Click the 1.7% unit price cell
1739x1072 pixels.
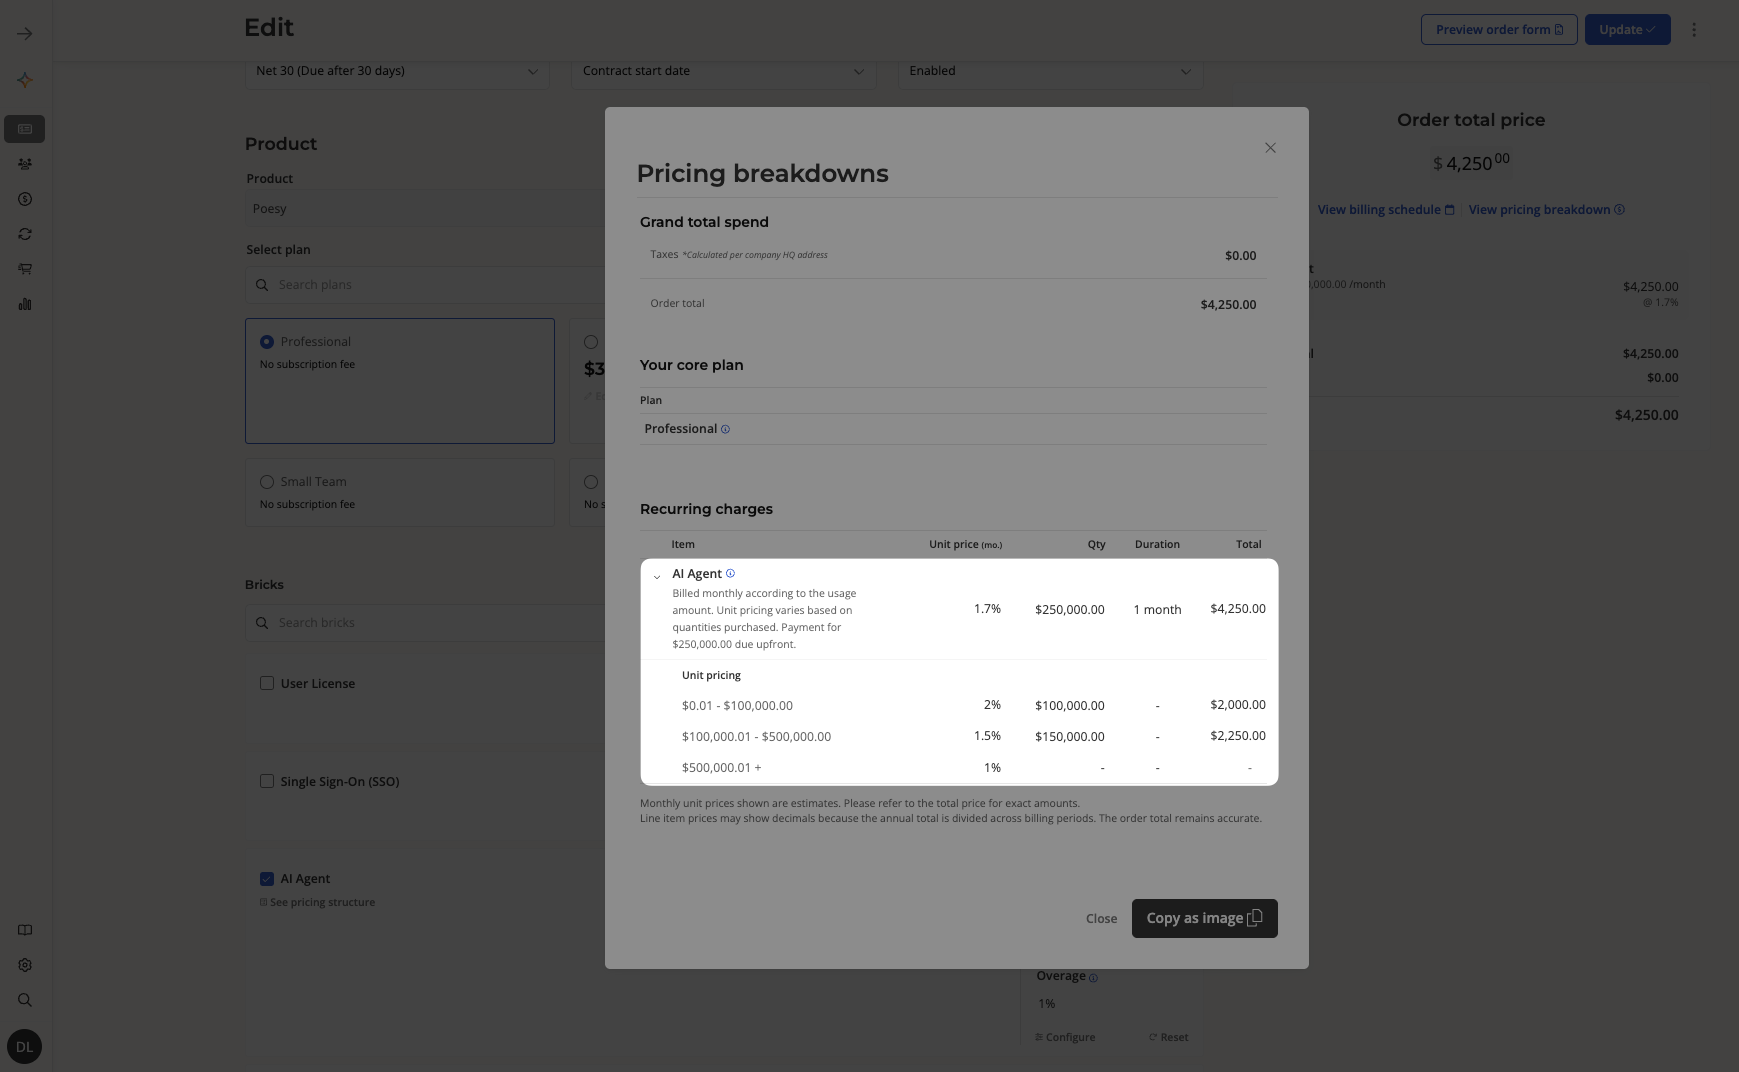[x=987, y=609]
